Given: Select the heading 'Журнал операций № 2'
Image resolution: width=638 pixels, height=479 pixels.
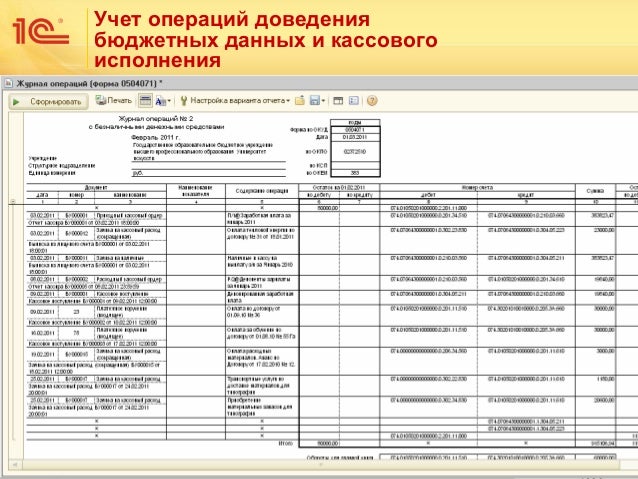Looking at the screenshot, I should [x=156, y=119].
